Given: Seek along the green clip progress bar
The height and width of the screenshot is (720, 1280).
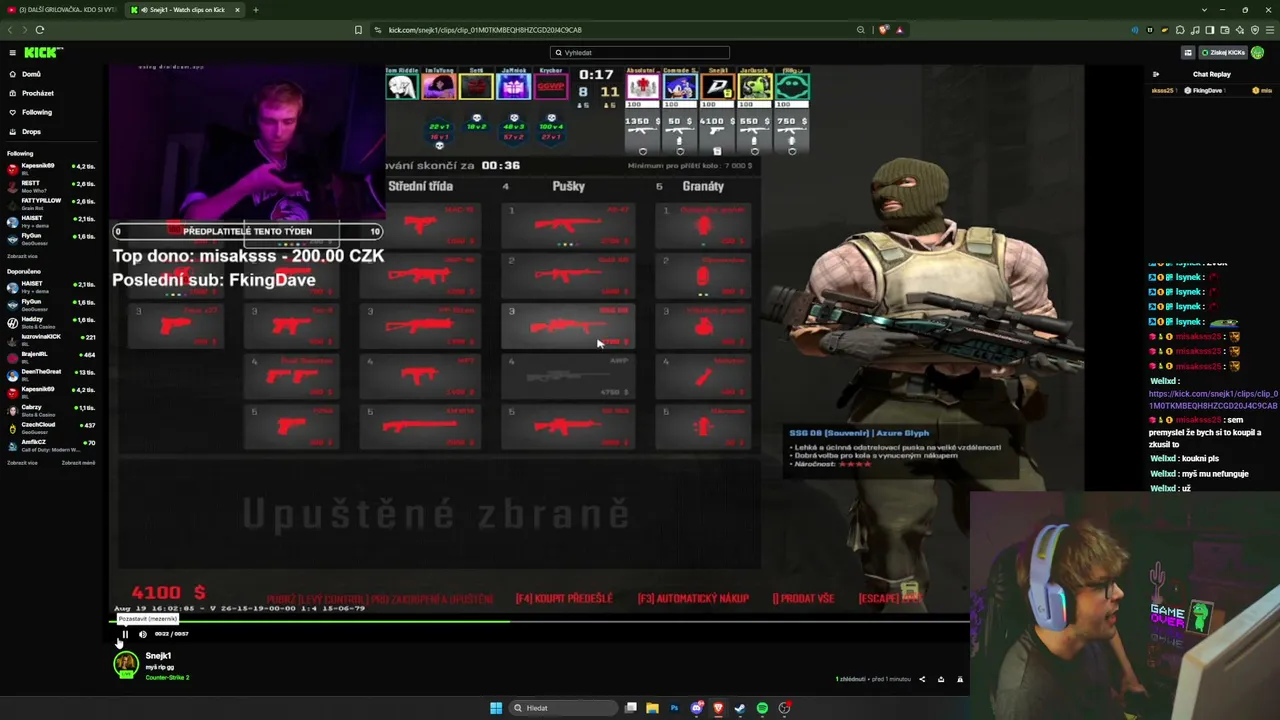Looking at the screenshot, I should (x=539, y=621).
